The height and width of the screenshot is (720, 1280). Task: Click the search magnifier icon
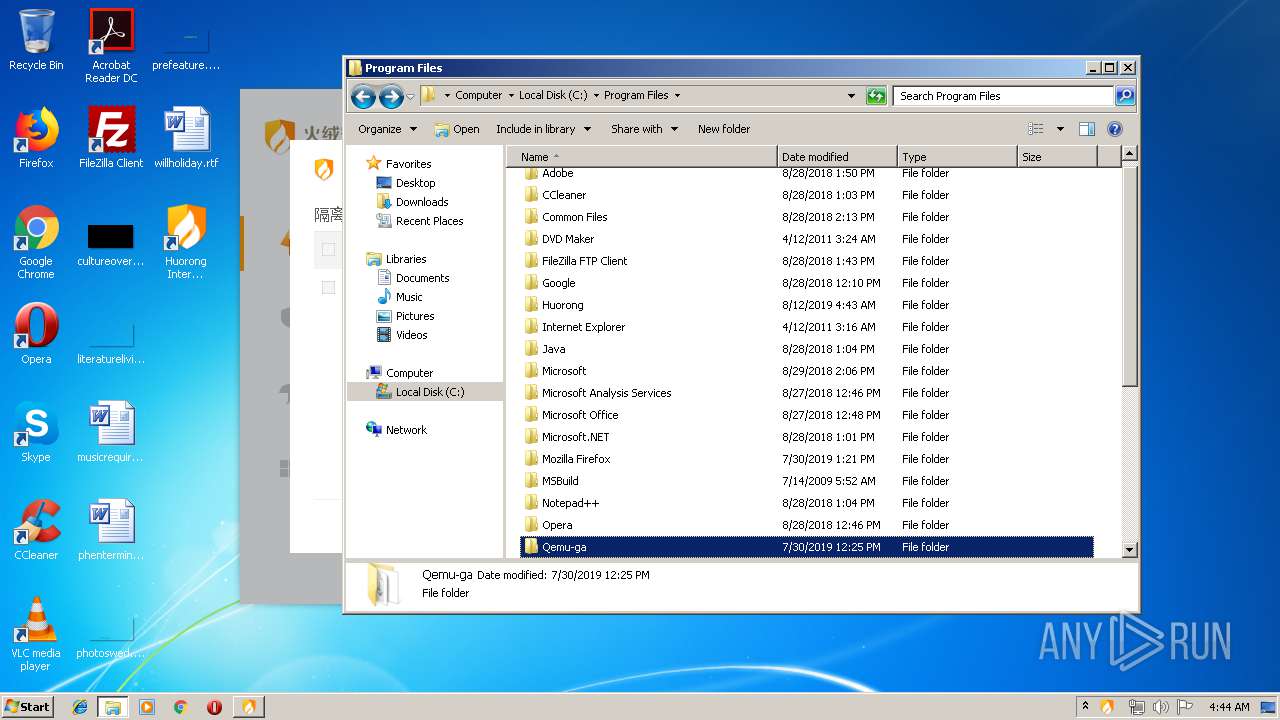pyautogui.click(x=1125, y=96)
